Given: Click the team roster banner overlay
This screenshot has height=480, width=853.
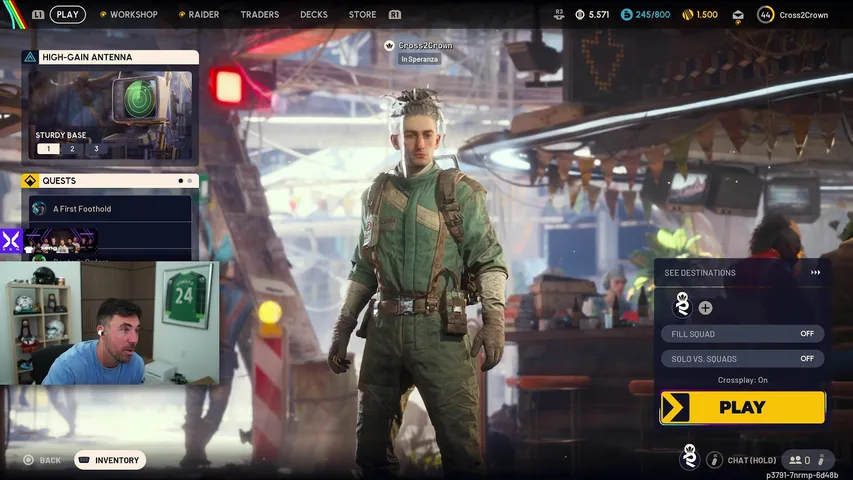Looking at the screenshot, I should coord(60,241).
